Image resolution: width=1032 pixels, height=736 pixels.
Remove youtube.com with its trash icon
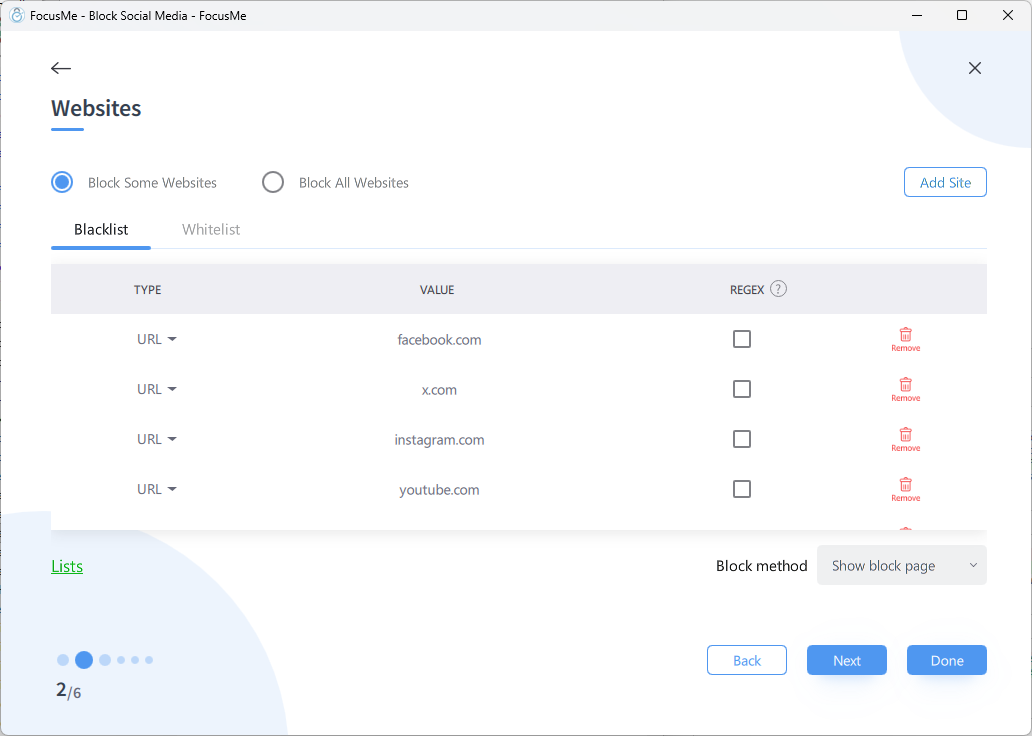point(906,489)
